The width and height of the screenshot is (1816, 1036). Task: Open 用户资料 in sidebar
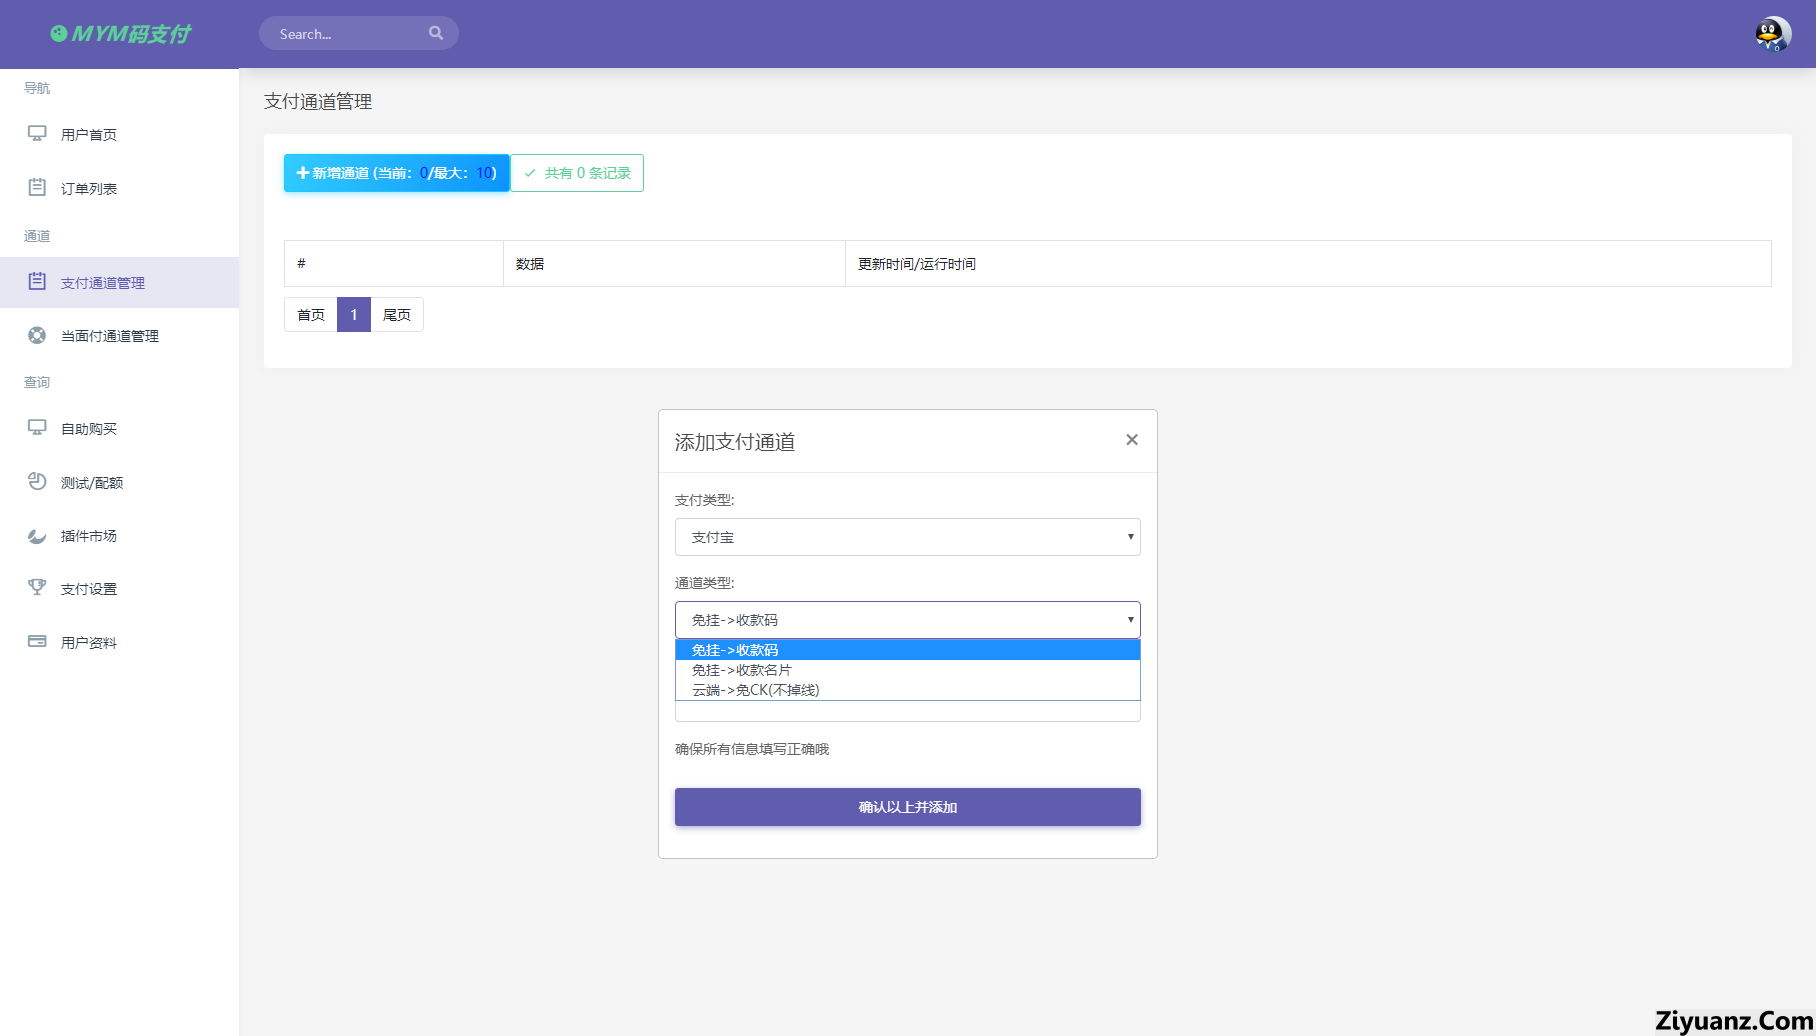click(119, 642)
